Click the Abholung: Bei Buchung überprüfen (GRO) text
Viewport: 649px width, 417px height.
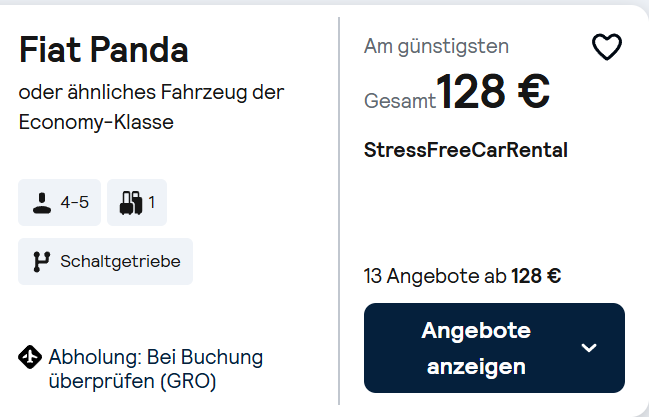[156, 369]
